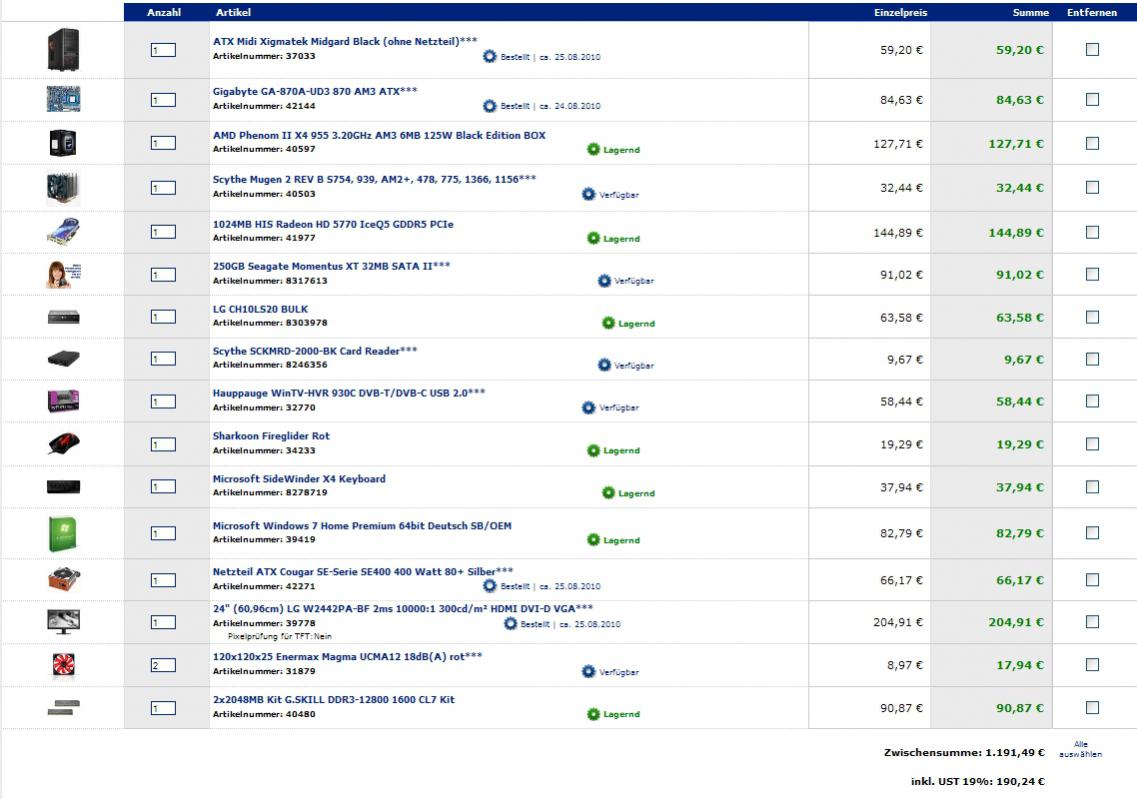Screen dimensions: 1137x799
Task: Open Microsoft SideWinder X4 Keyboard link
Action: coord(299,479)
